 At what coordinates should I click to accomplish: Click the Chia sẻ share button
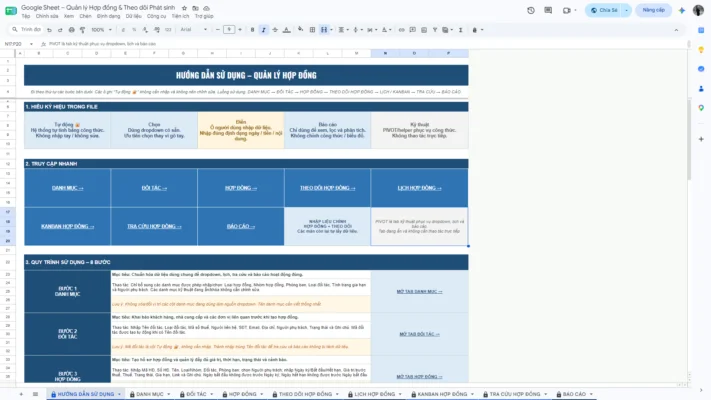604,10
